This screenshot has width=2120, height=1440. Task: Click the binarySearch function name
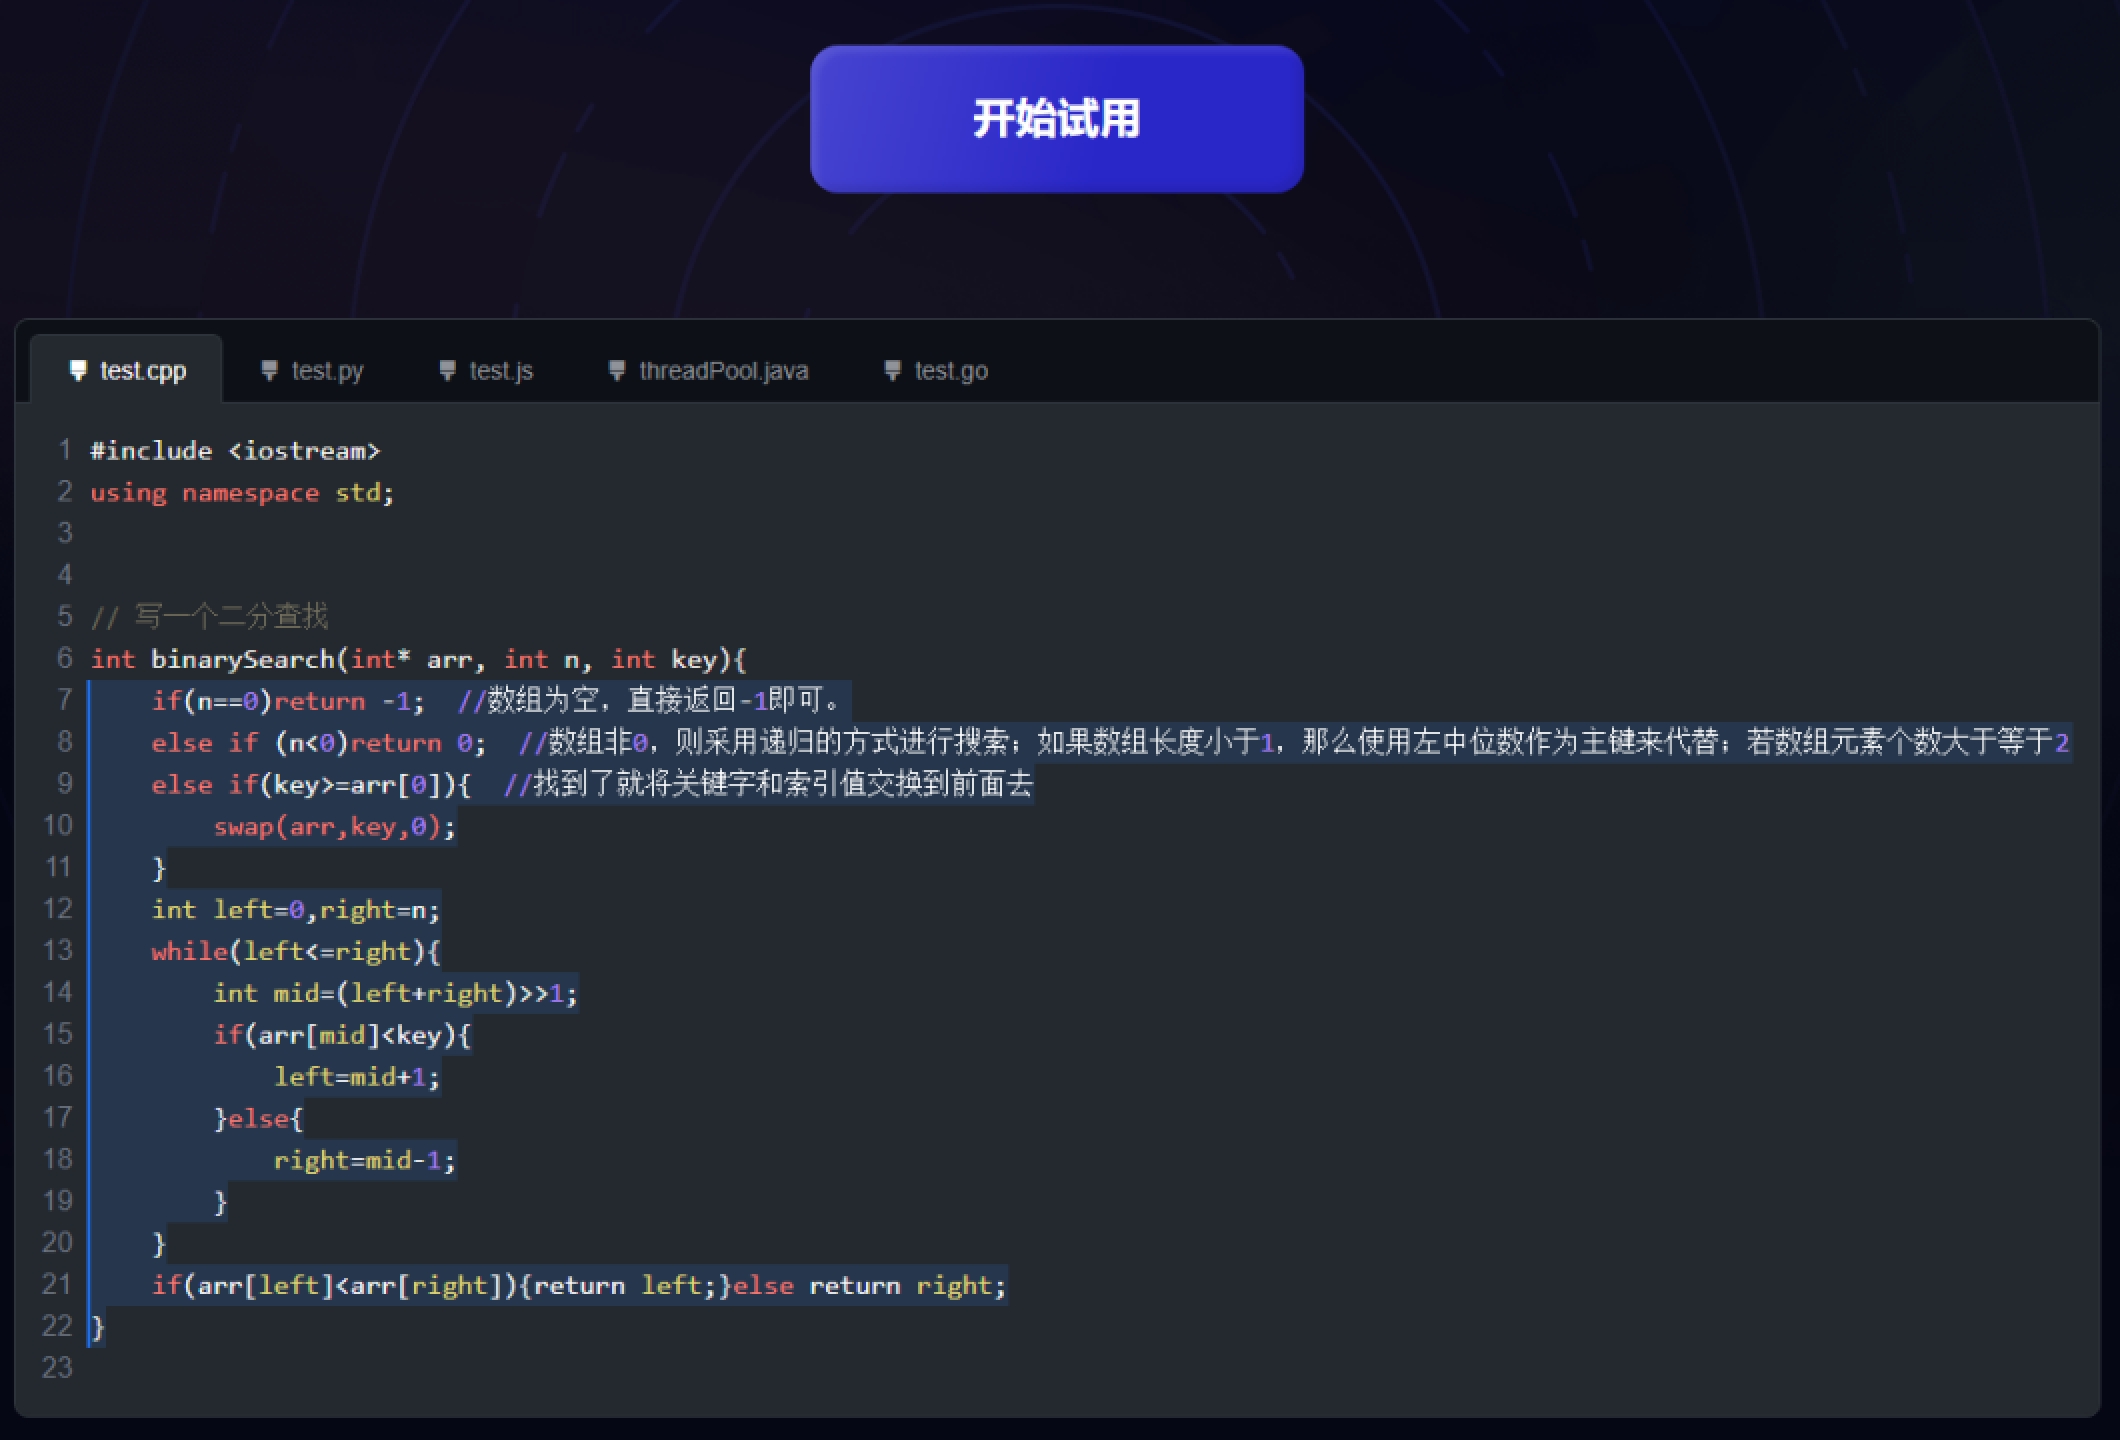(242, 659)
